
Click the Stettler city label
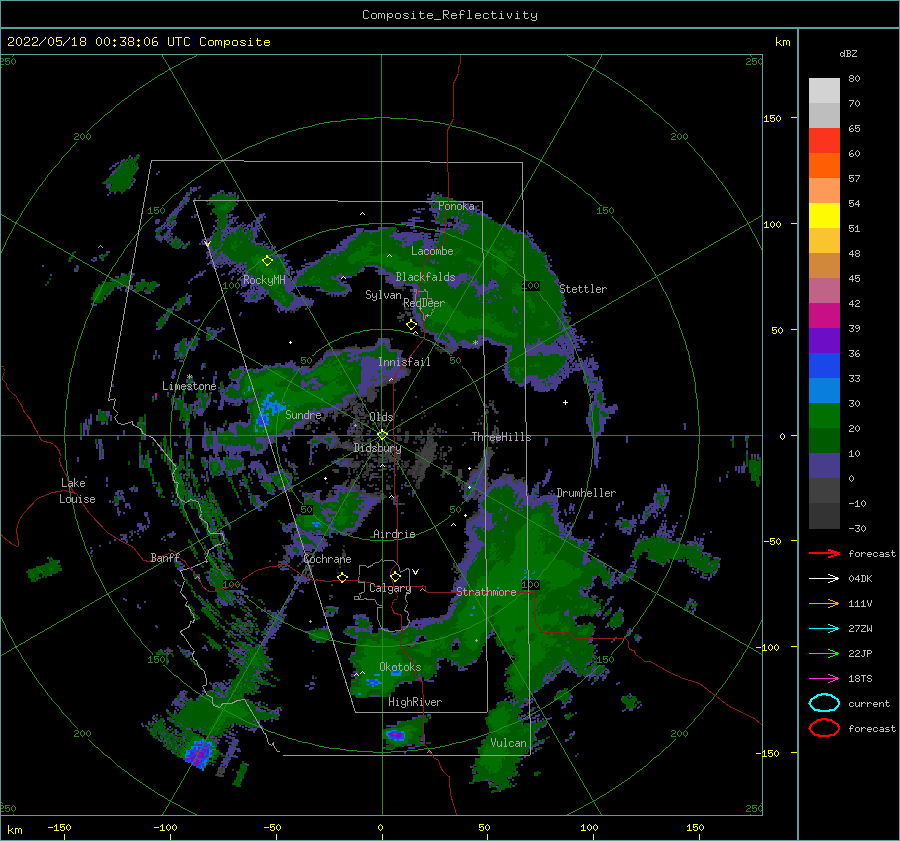(583, 289)
